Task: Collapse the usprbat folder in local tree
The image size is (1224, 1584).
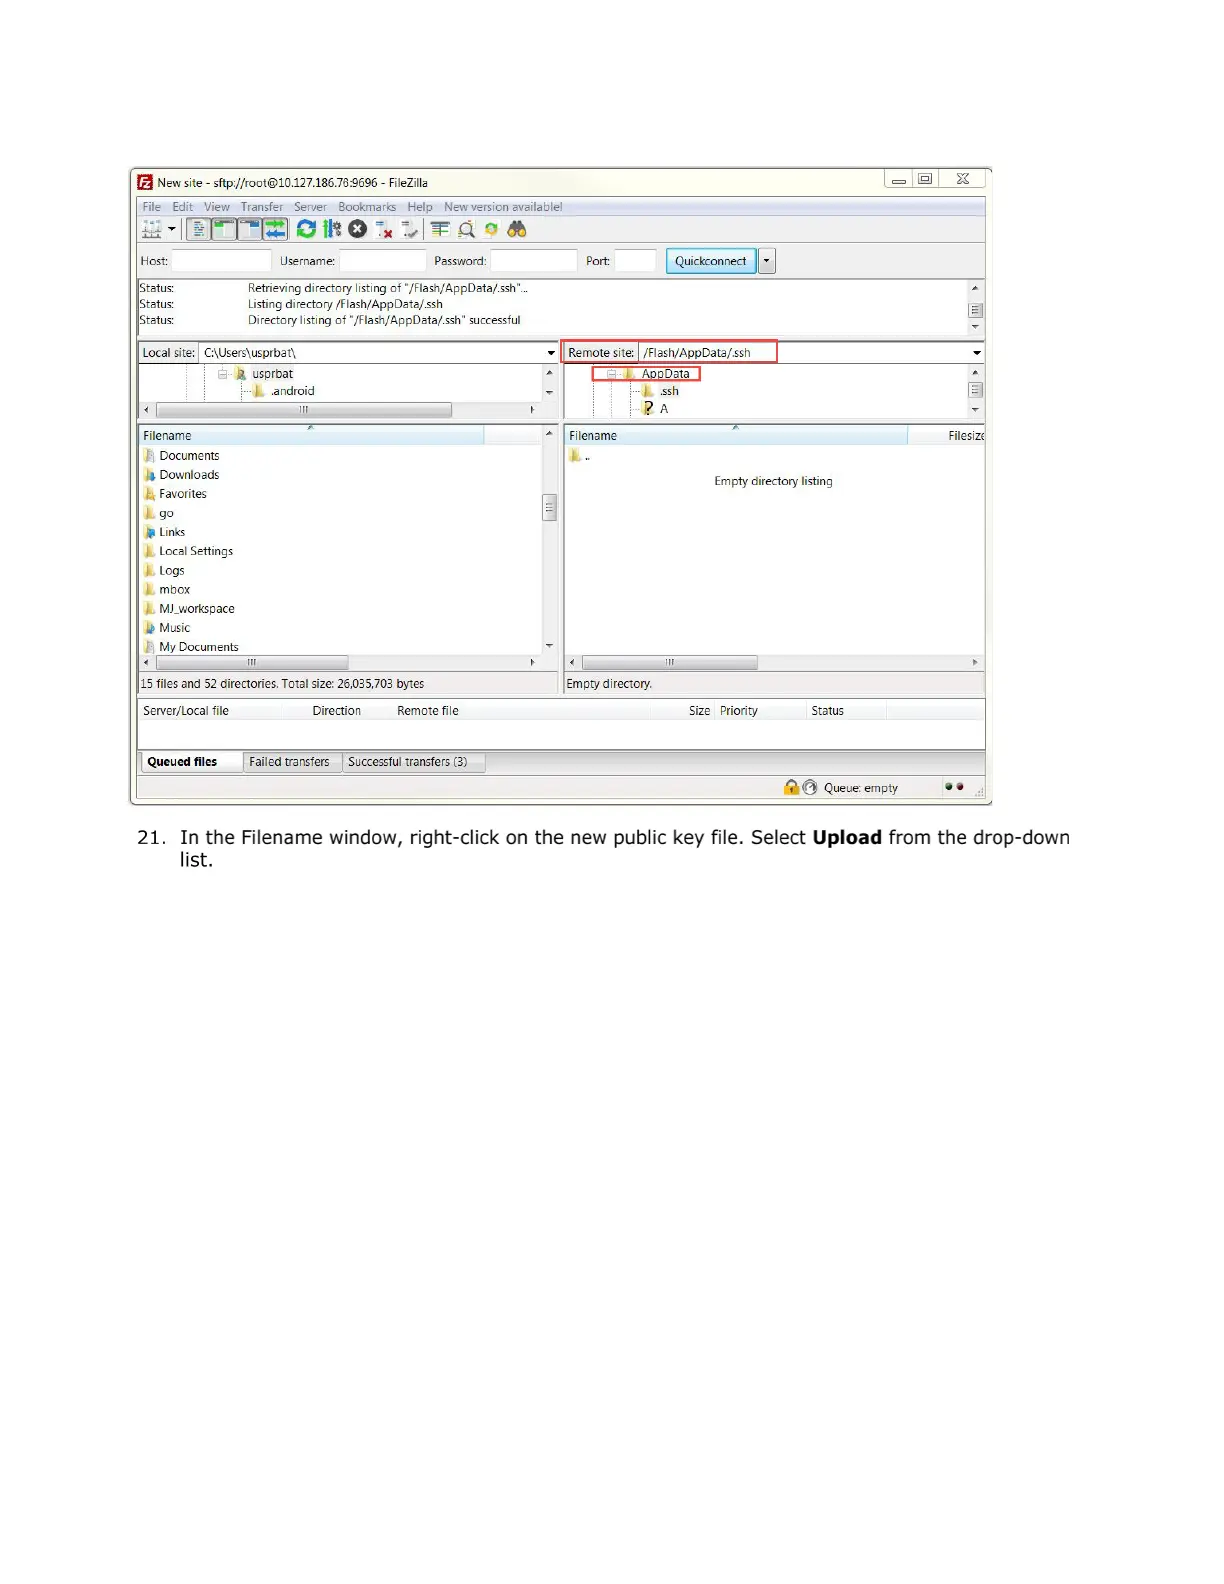Action: pyautogui.click(x=223, y=374)
